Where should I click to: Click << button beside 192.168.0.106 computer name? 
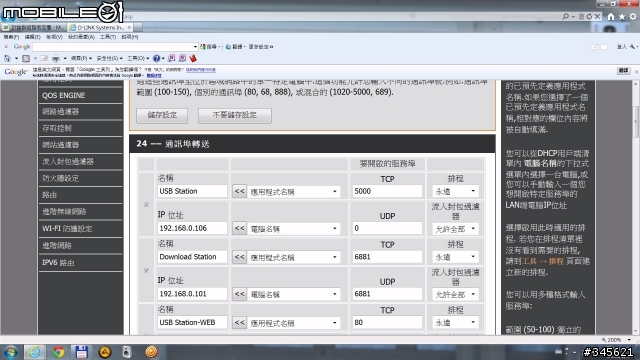point(239,228)
